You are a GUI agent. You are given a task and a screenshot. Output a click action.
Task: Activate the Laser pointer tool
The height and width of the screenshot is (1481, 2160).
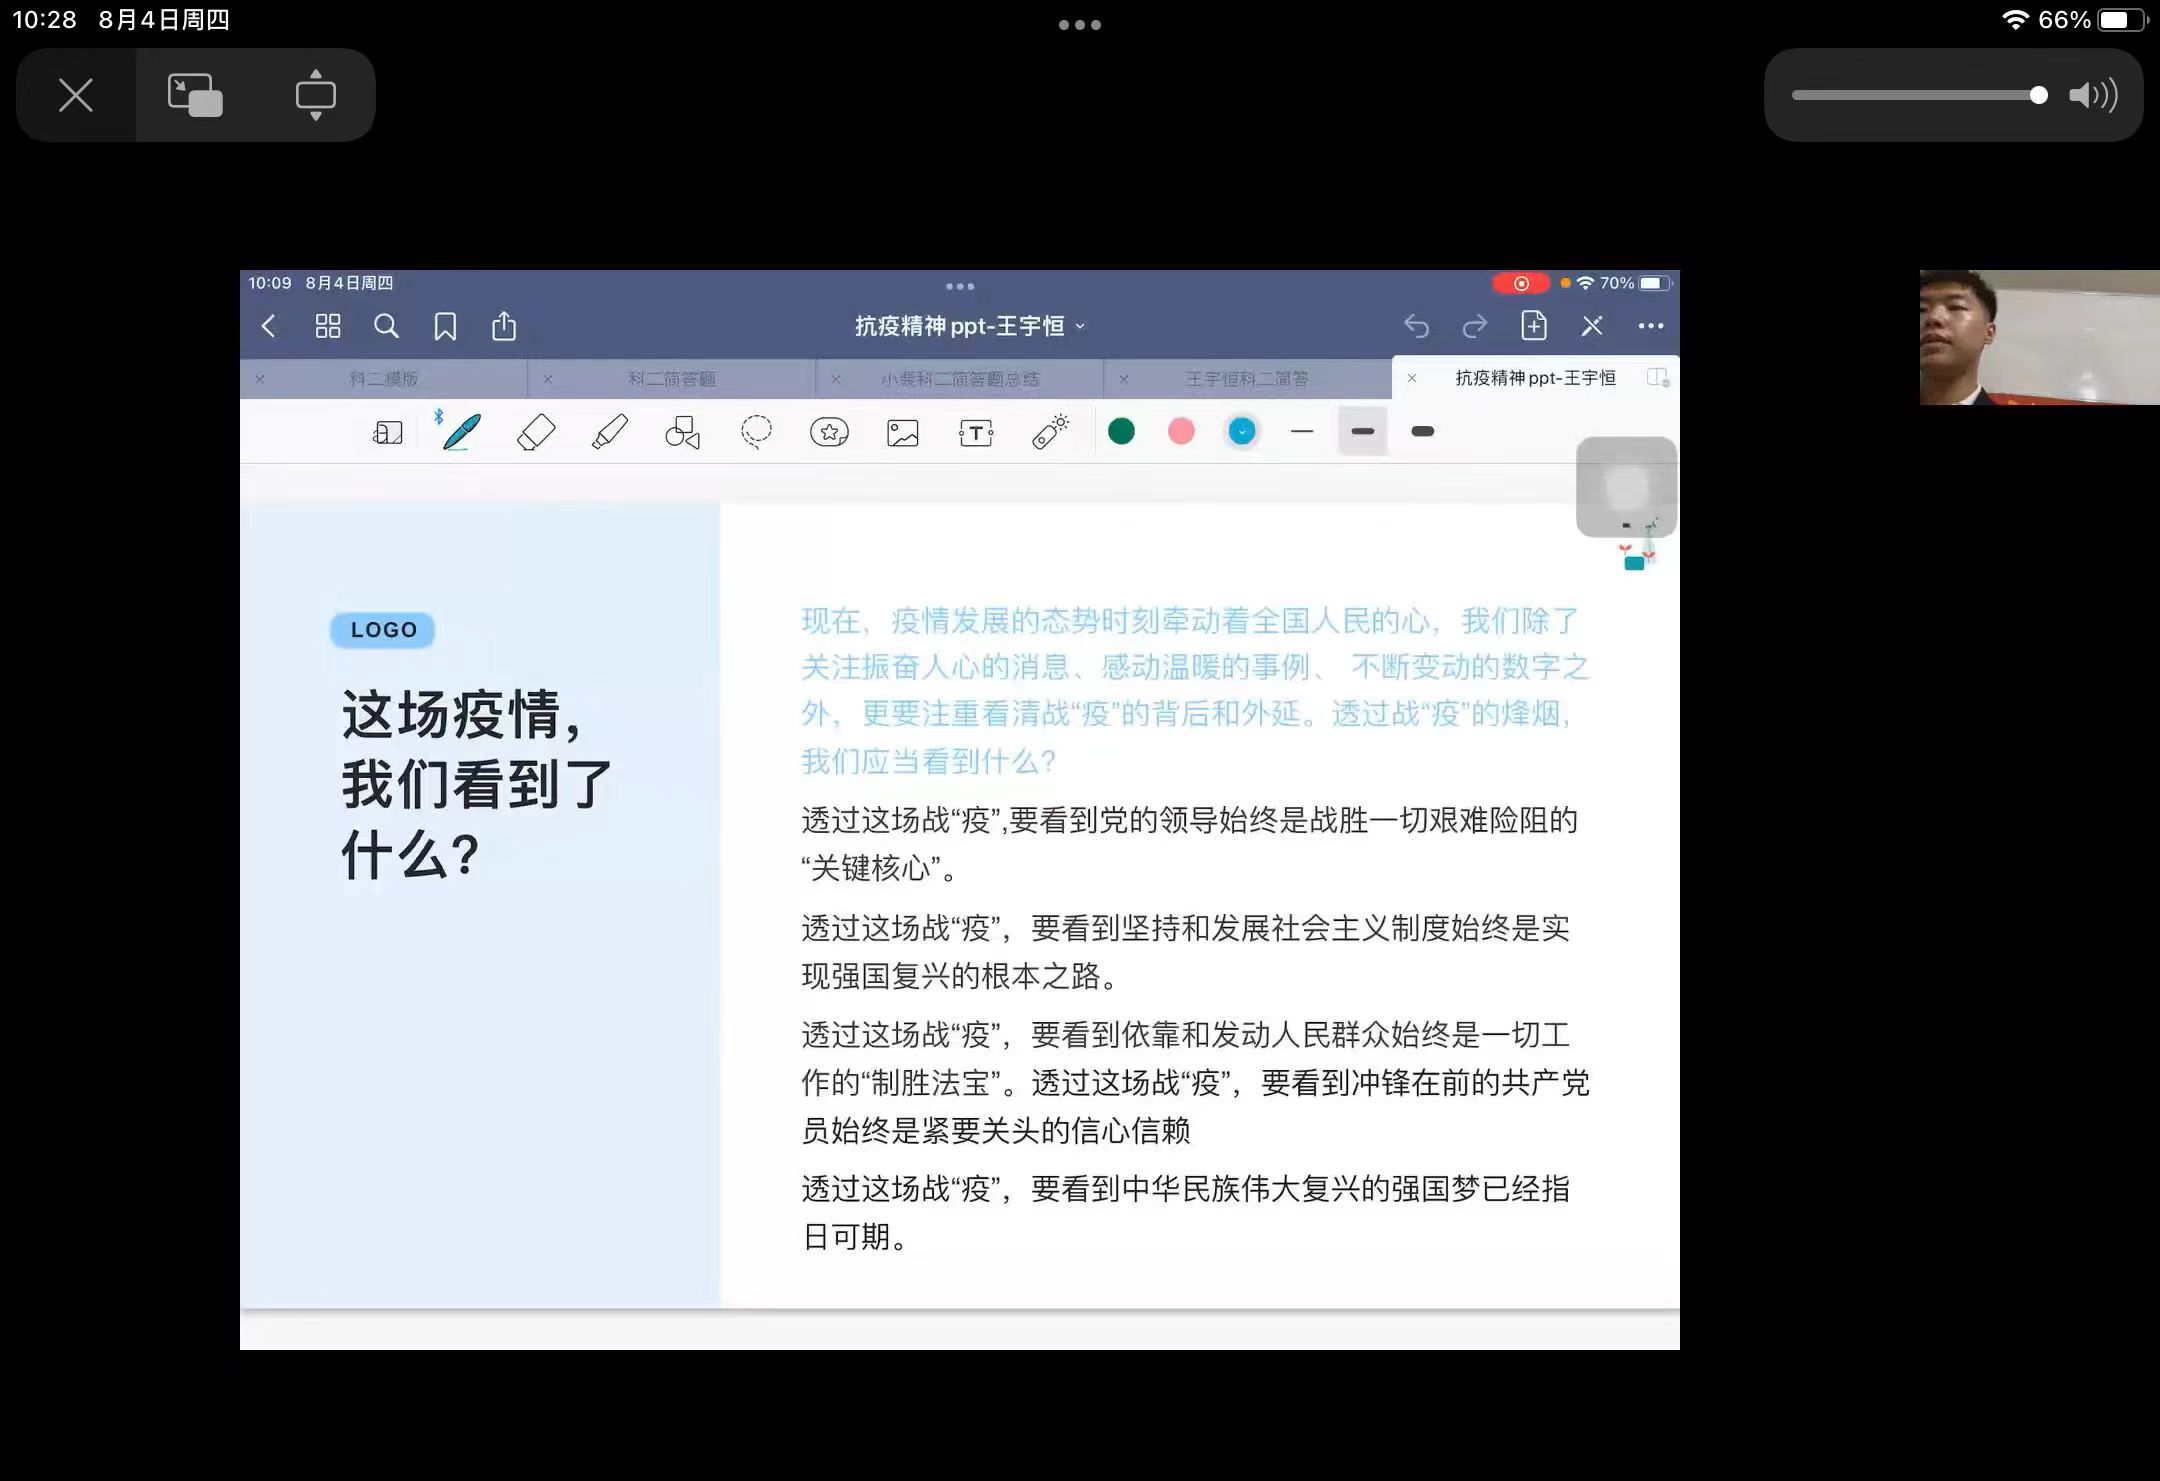[1050, 432]
